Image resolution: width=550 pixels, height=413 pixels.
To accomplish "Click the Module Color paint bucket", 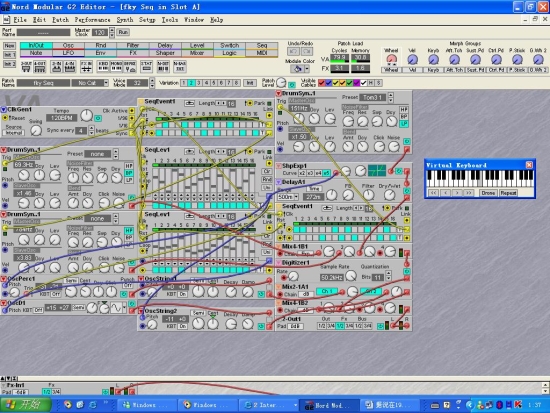I will tap(297, 68).
